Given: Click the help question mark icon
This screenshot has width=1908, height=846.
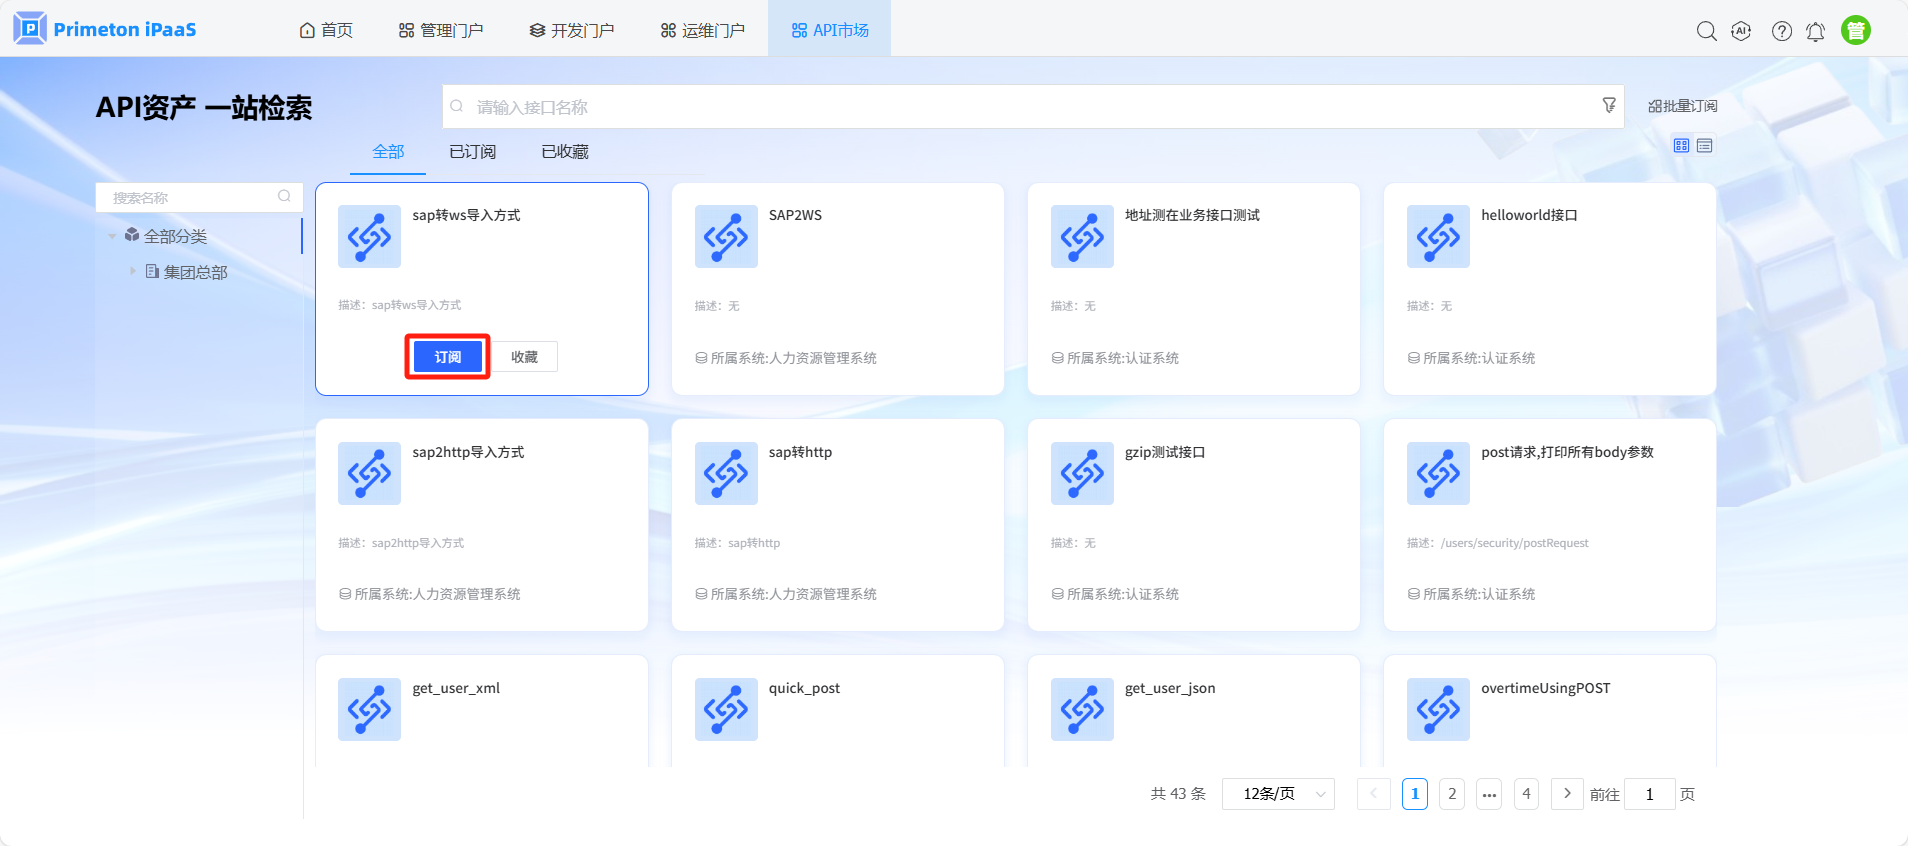Looking at the screenshot, I should coord(1781,31).
